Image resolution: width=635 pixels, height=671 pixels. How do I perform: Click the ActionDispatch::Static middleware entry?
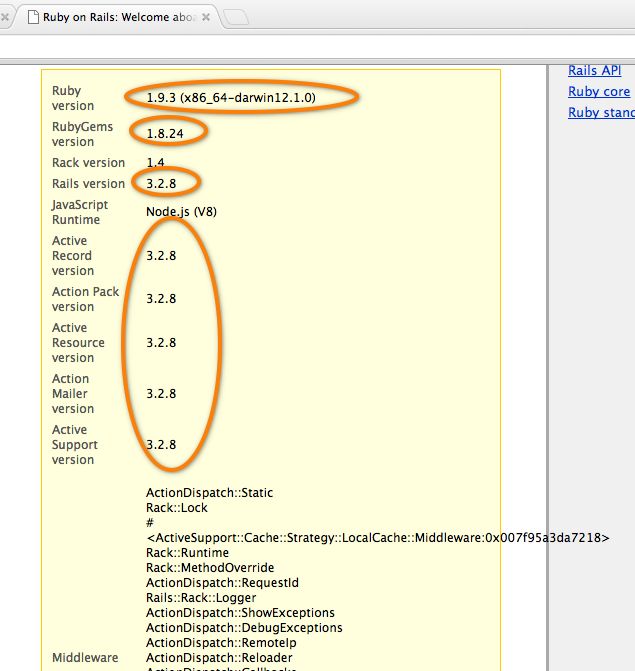[209, 493]
